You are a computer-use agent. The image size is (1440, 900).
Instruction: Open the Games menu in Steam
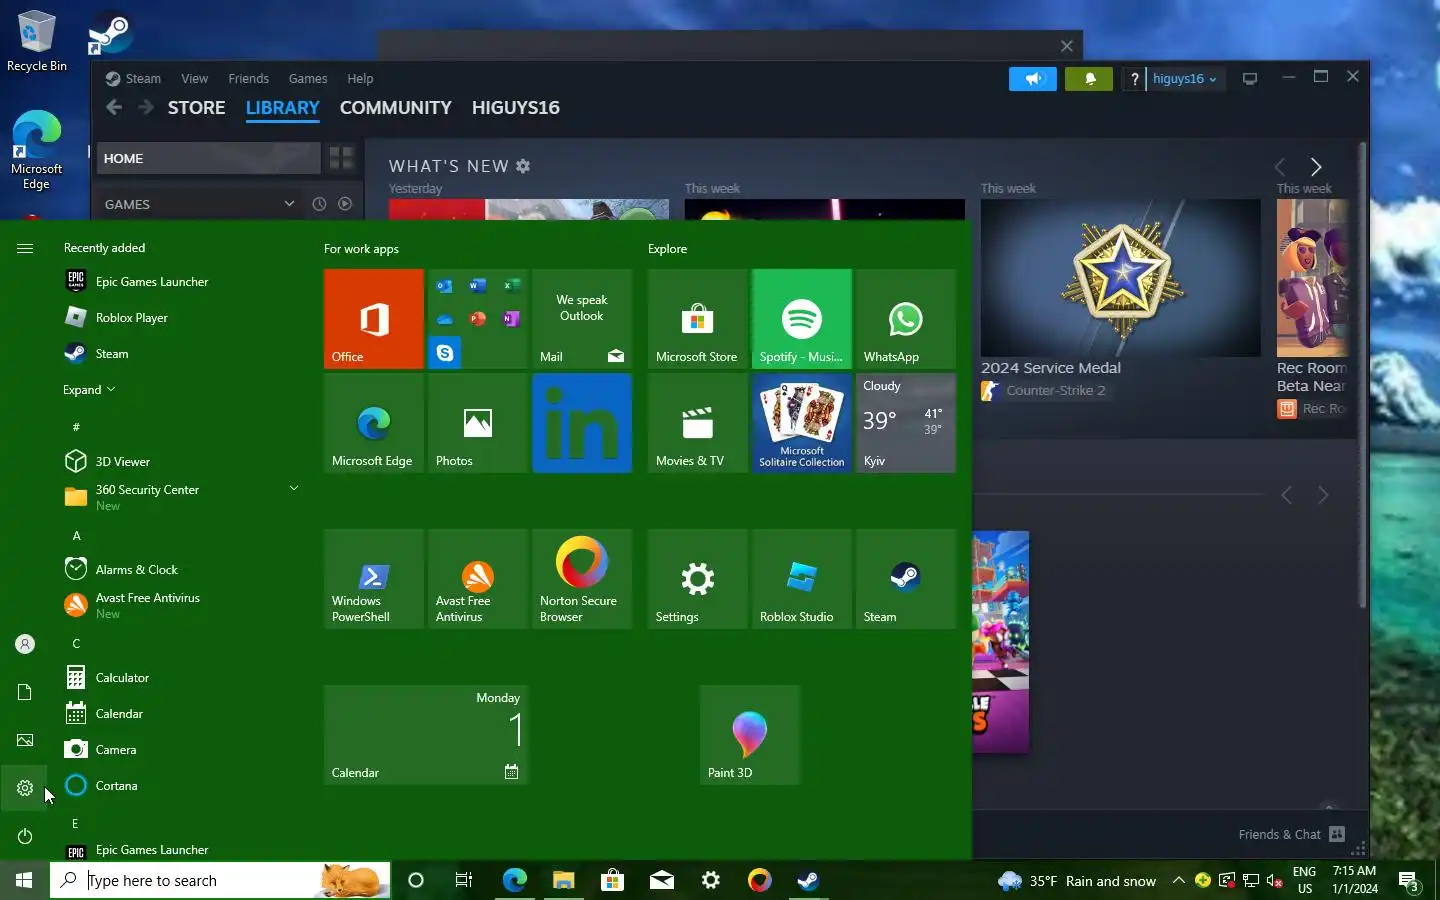click(308, 79)
